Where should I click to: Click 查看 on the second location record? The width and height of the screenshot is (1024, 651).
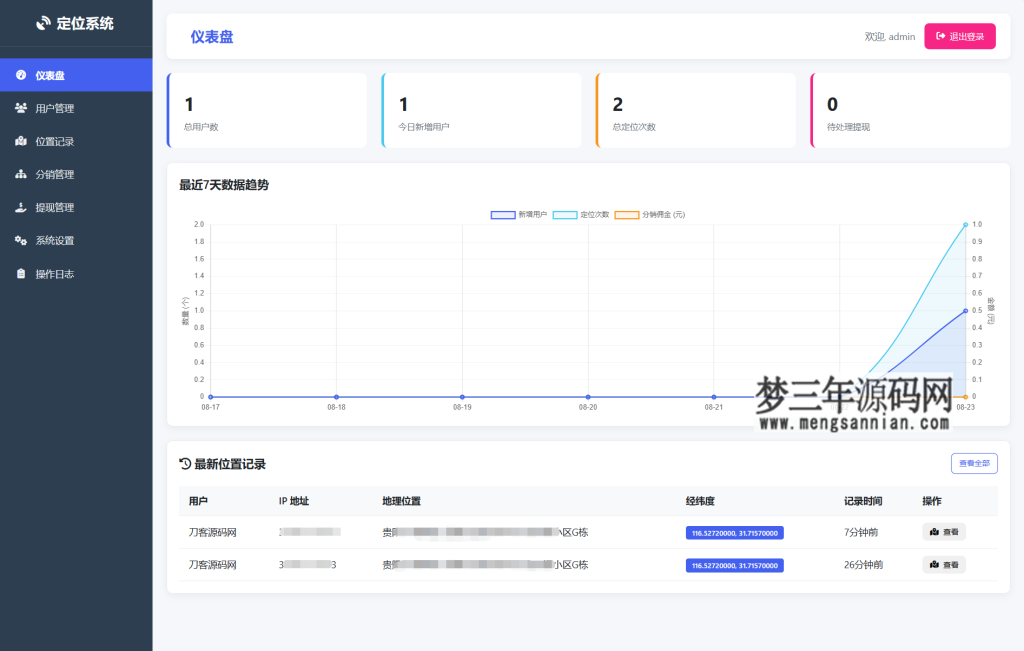[x=943, y=564]
